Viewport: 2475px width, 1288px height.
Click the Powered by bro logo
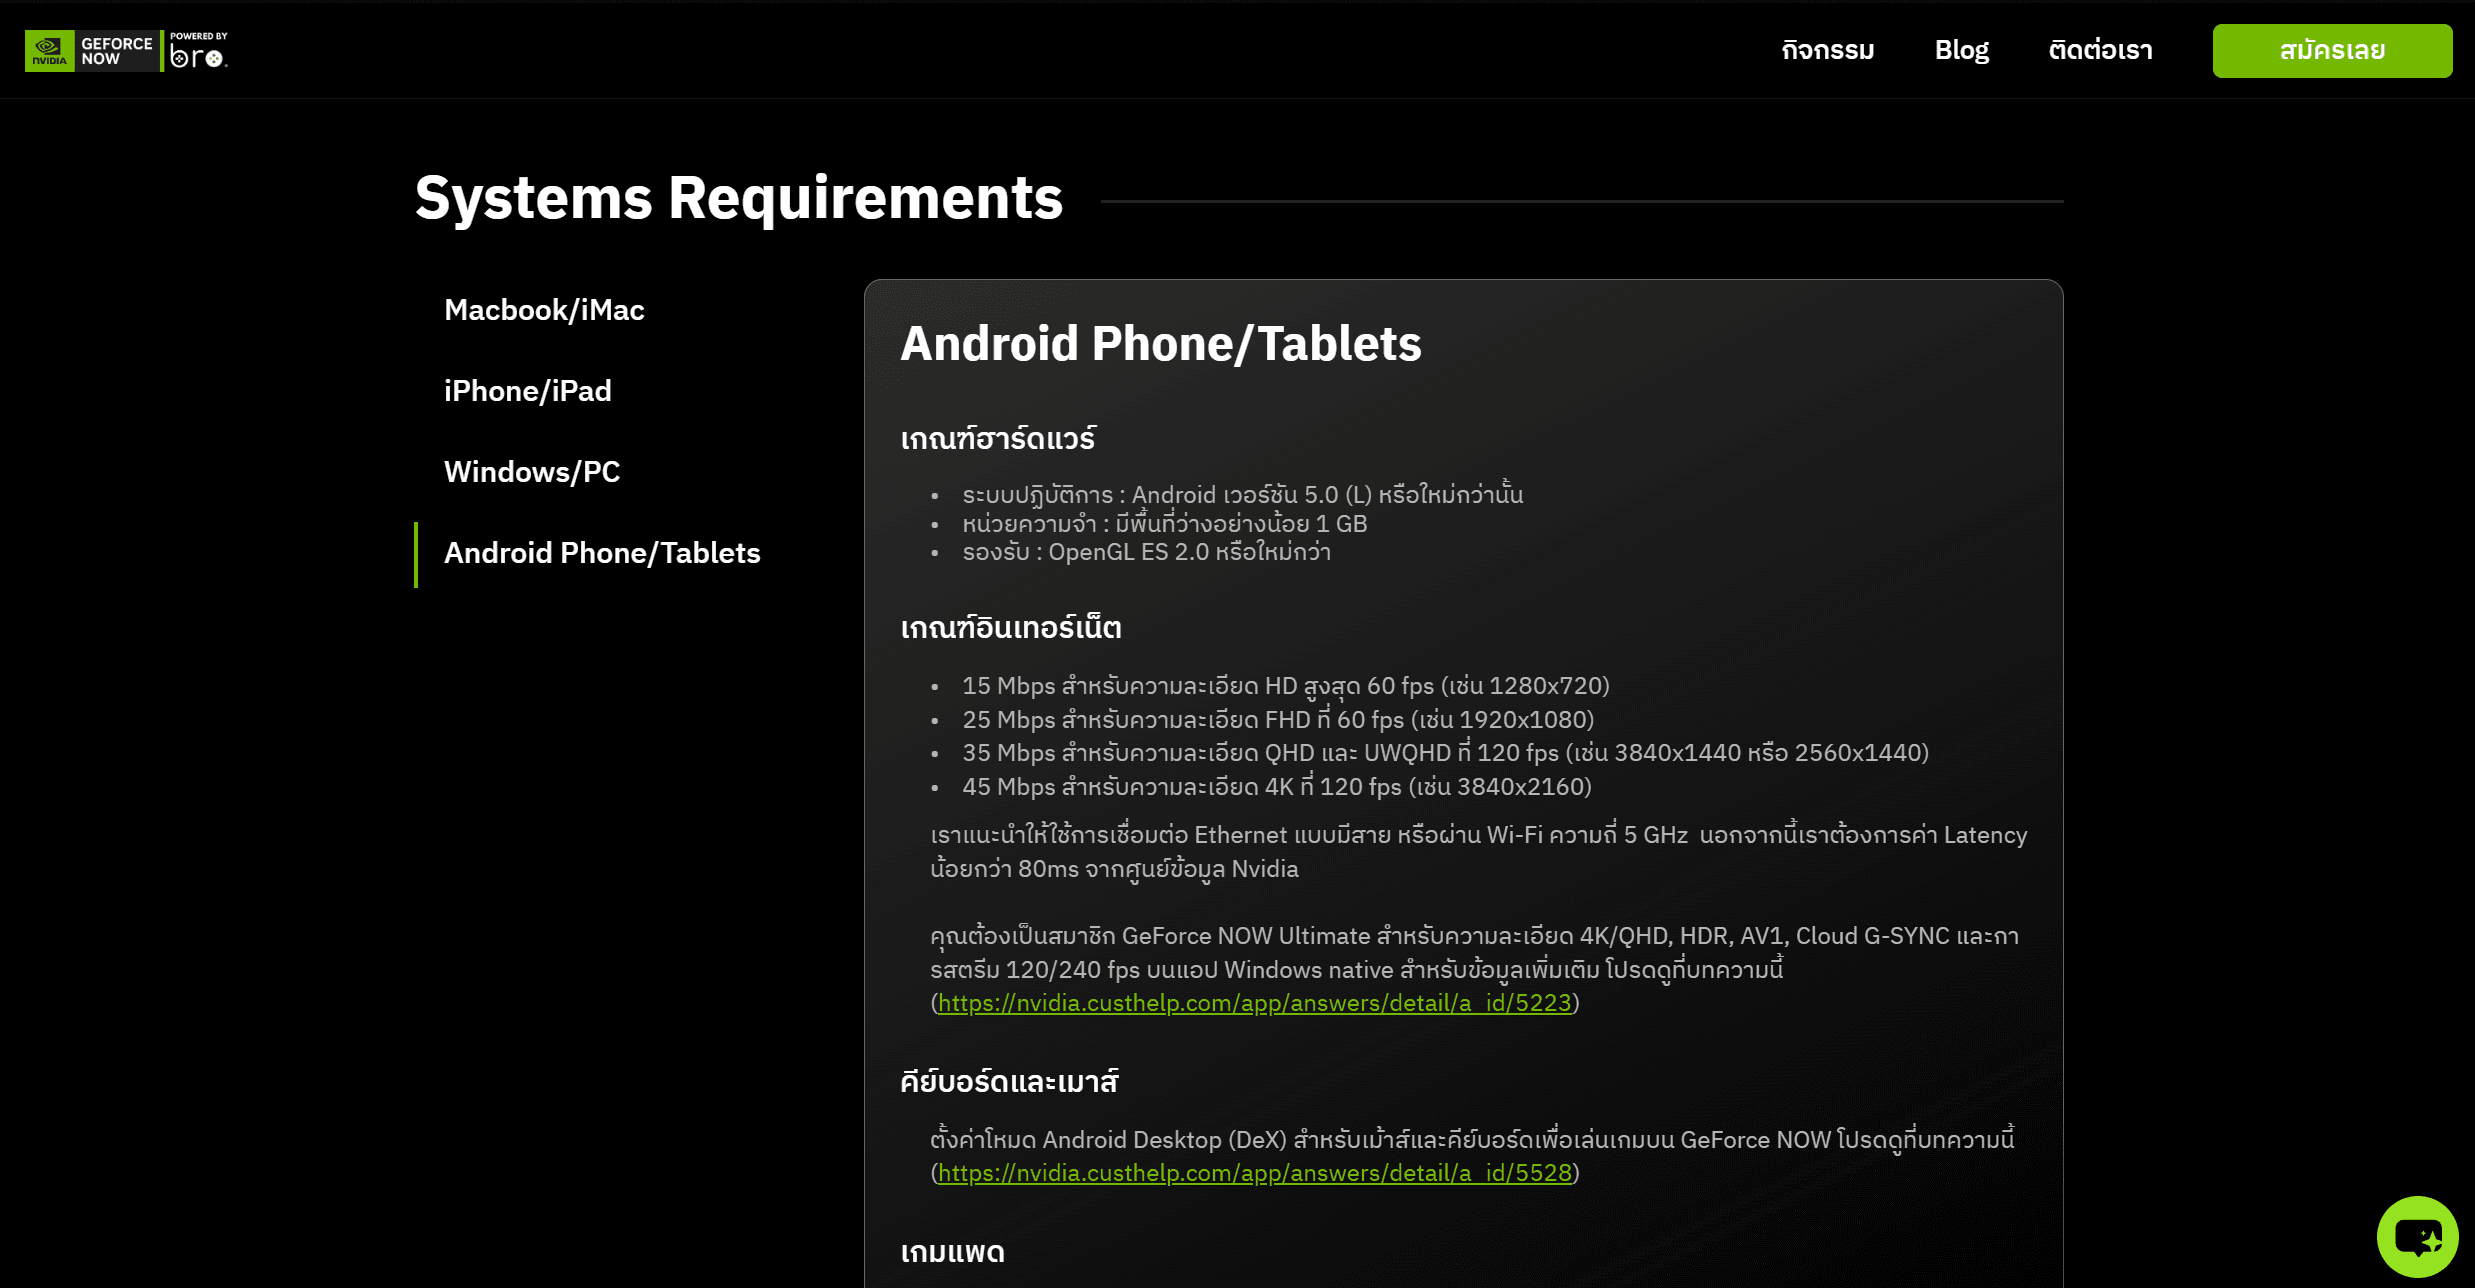click(x=198, y=51)
